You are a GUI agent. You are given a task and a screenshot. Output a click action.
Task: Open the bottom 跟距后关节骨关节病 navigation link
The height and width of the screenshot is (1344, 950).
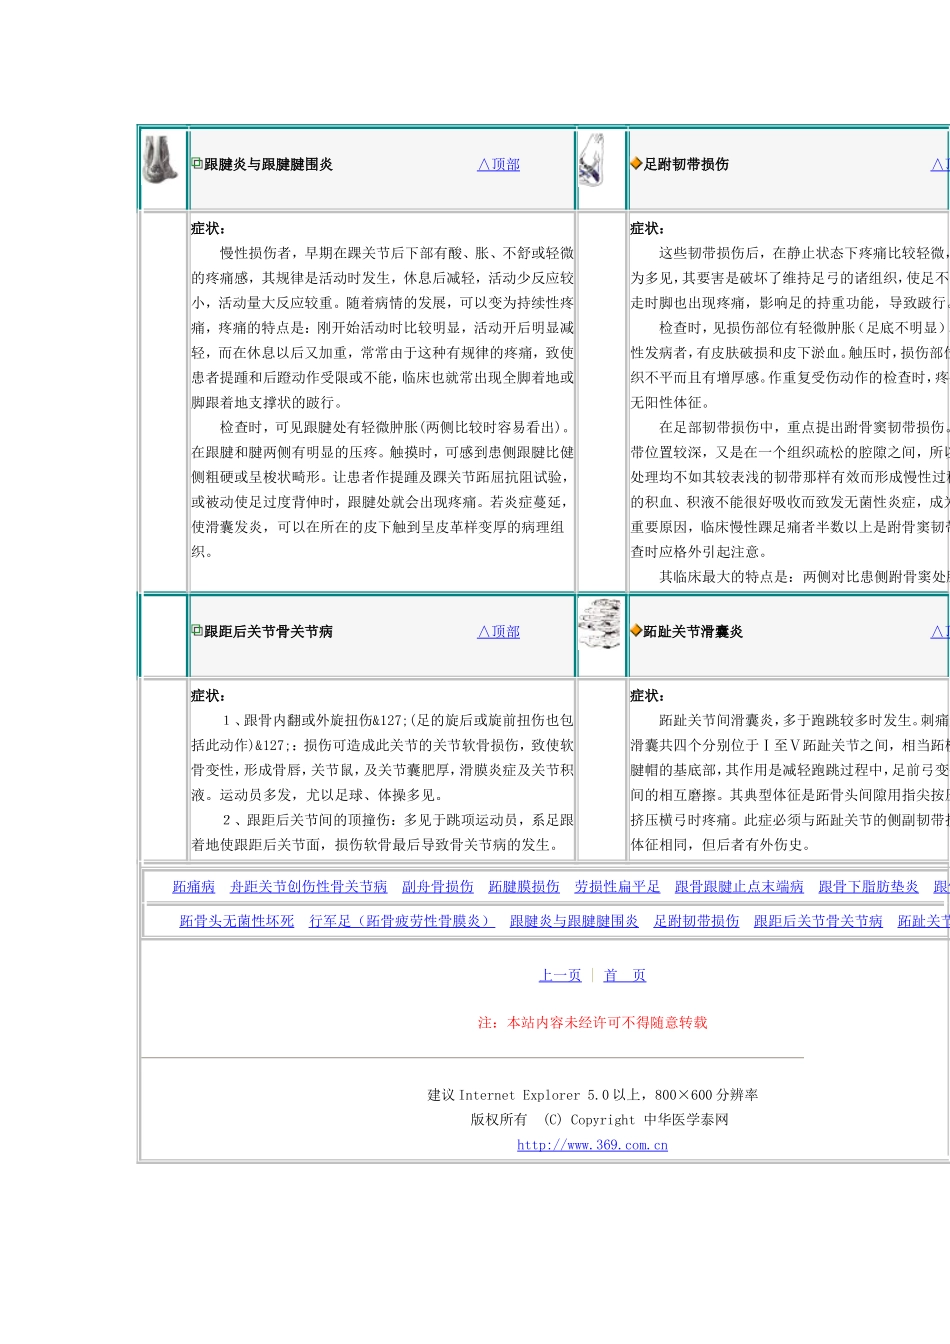point(818,922)
